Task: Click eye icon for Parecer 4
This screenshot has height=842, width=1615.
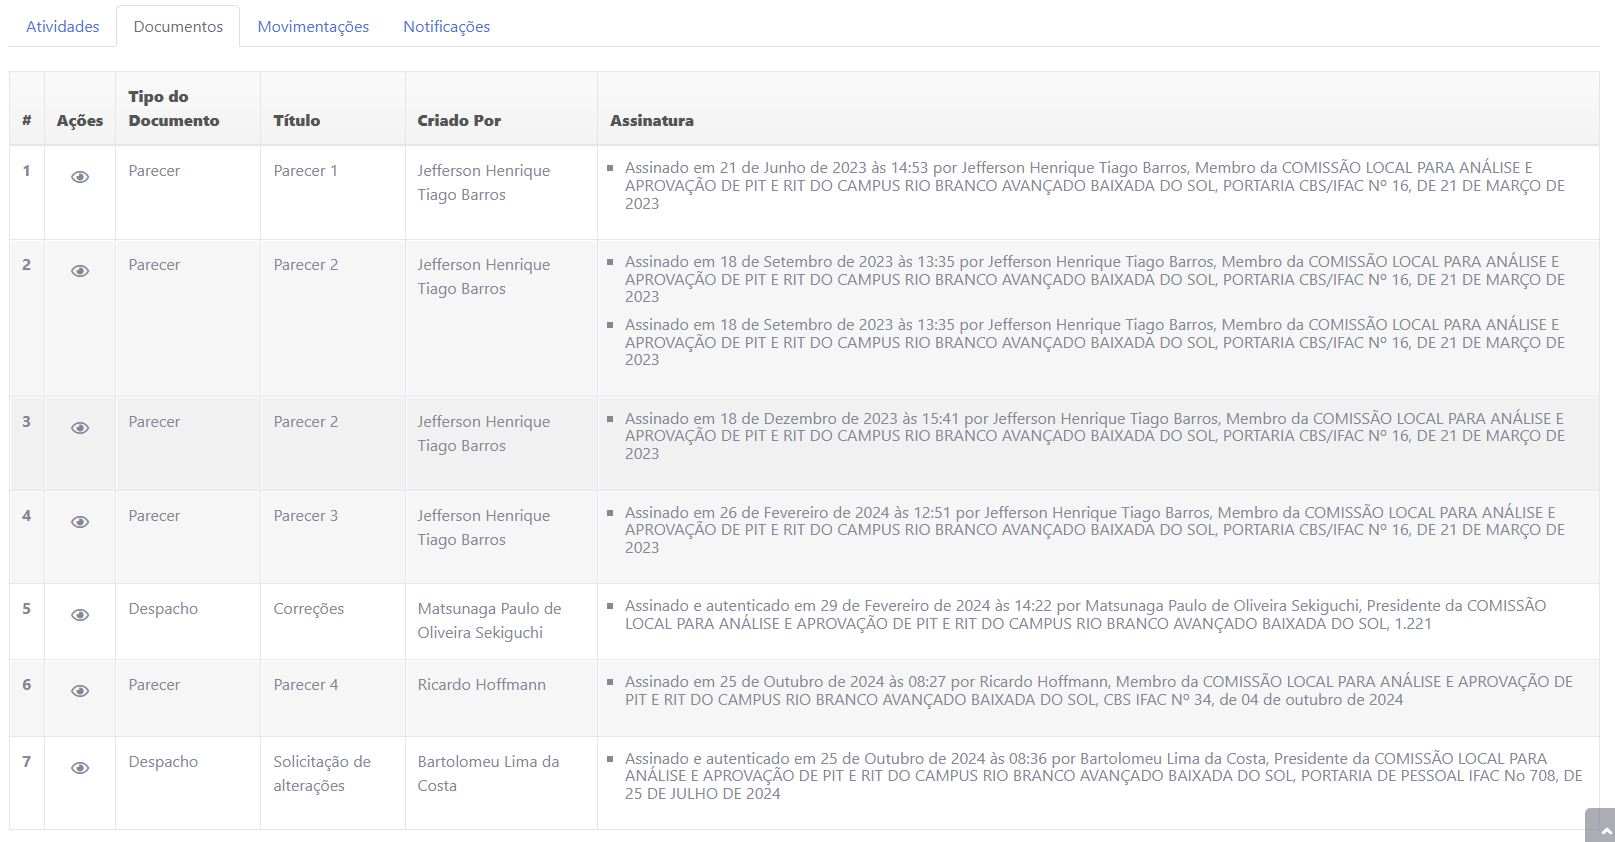Action: point(80,691)
